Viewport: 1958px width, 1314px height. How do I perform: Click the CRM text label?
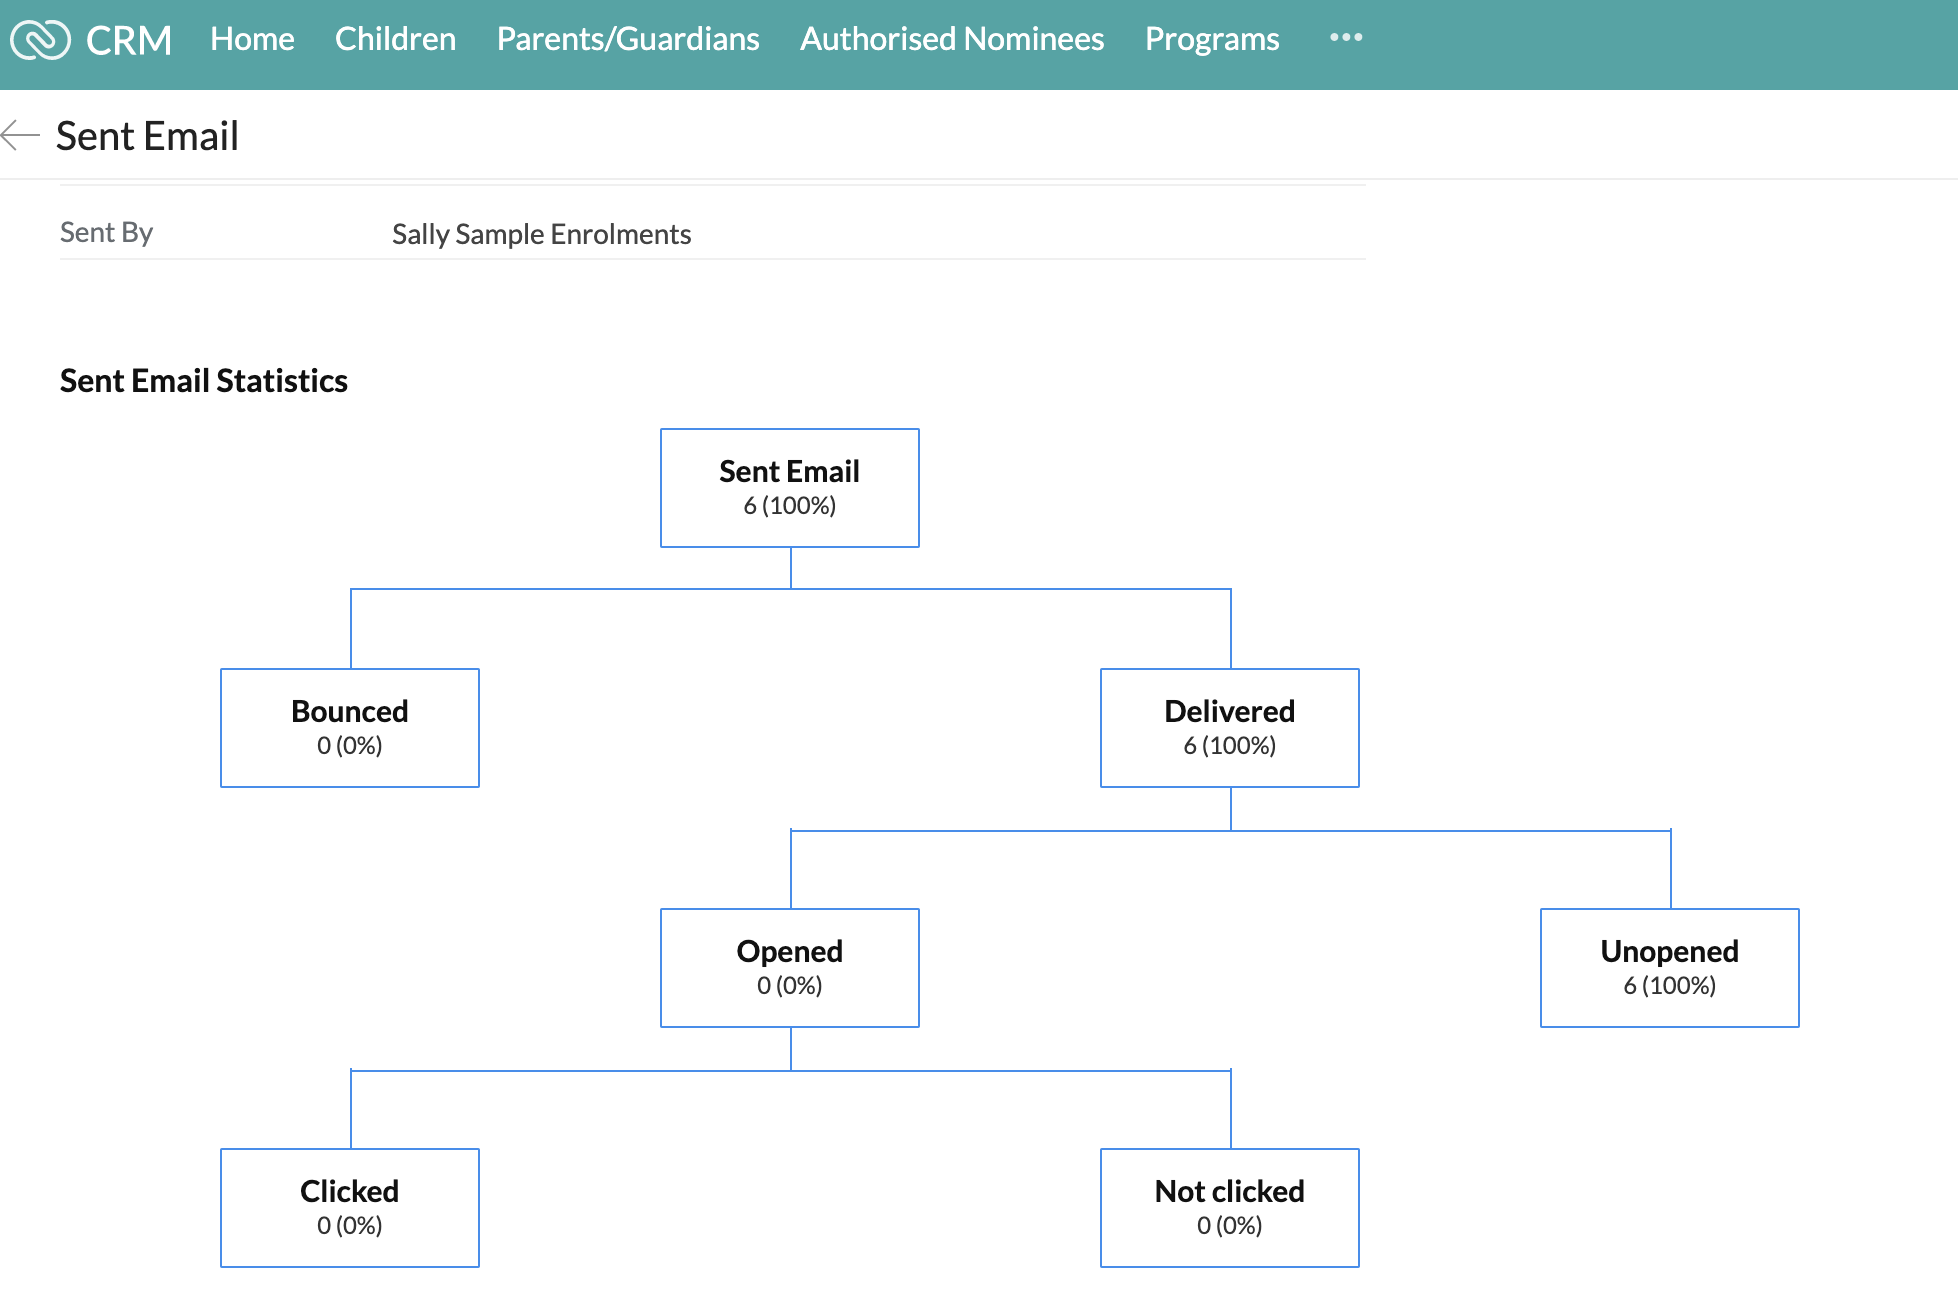pos(129,40)
